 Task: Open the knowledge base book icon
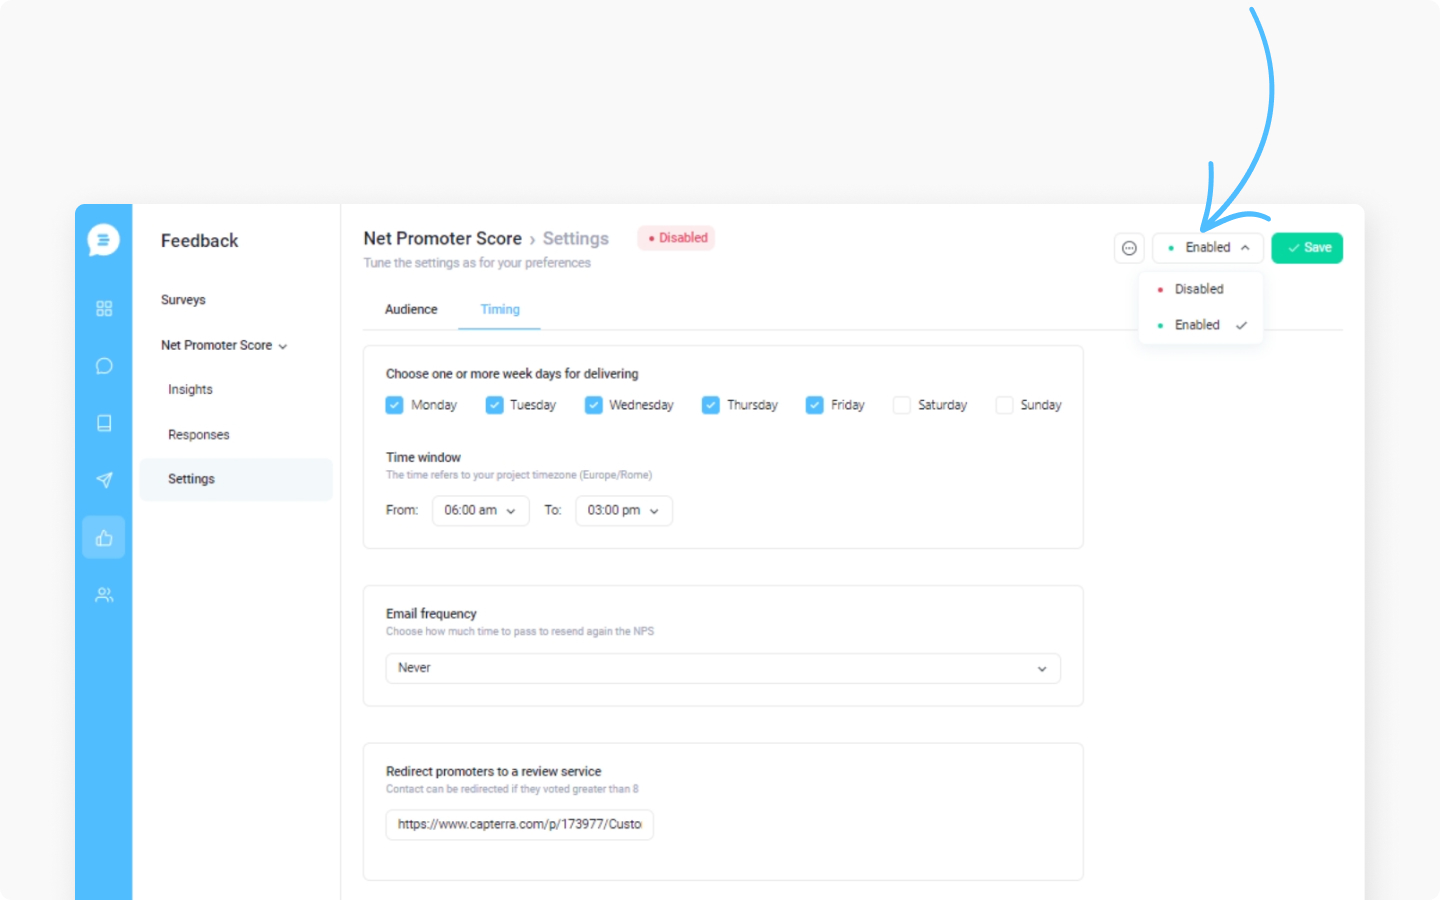tap(104, 423)
